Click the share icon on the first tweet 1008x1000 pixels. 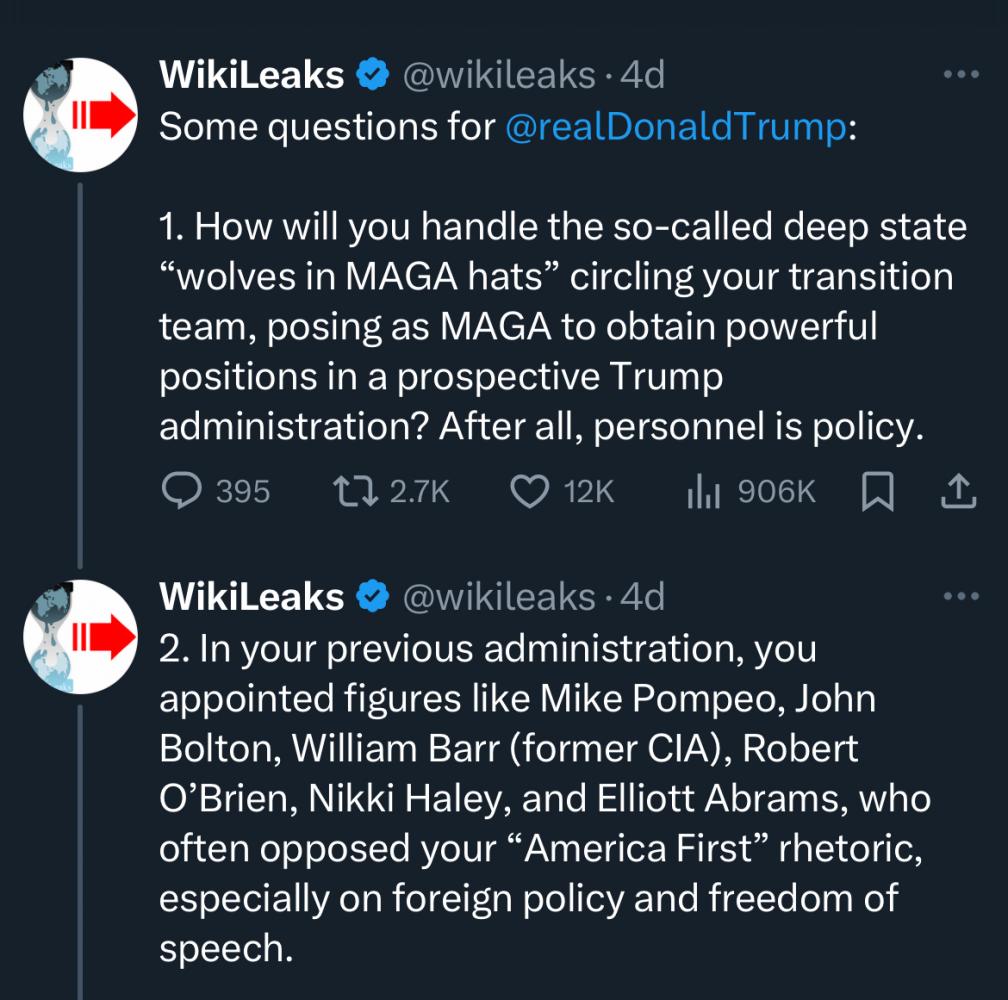[958, 491]
